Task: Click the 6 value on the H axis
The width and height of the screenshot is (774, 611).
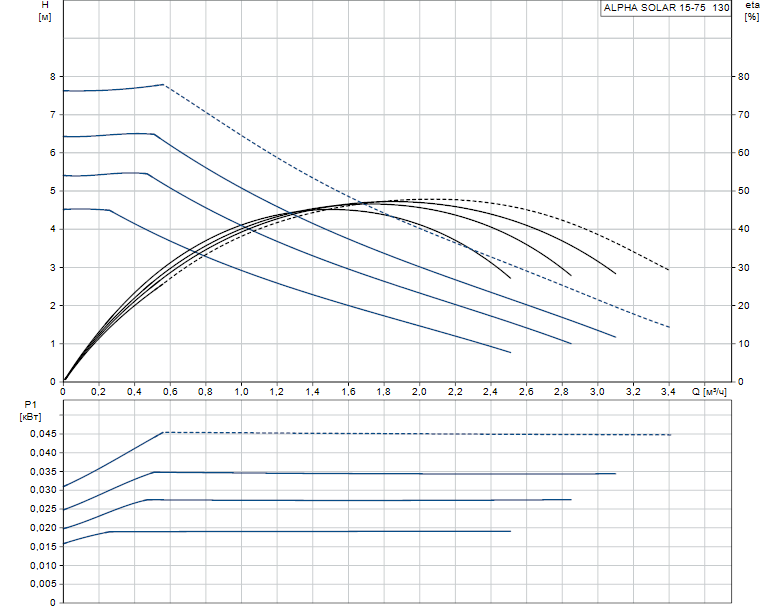Action: pyautogui.click(x=53, y=153)
